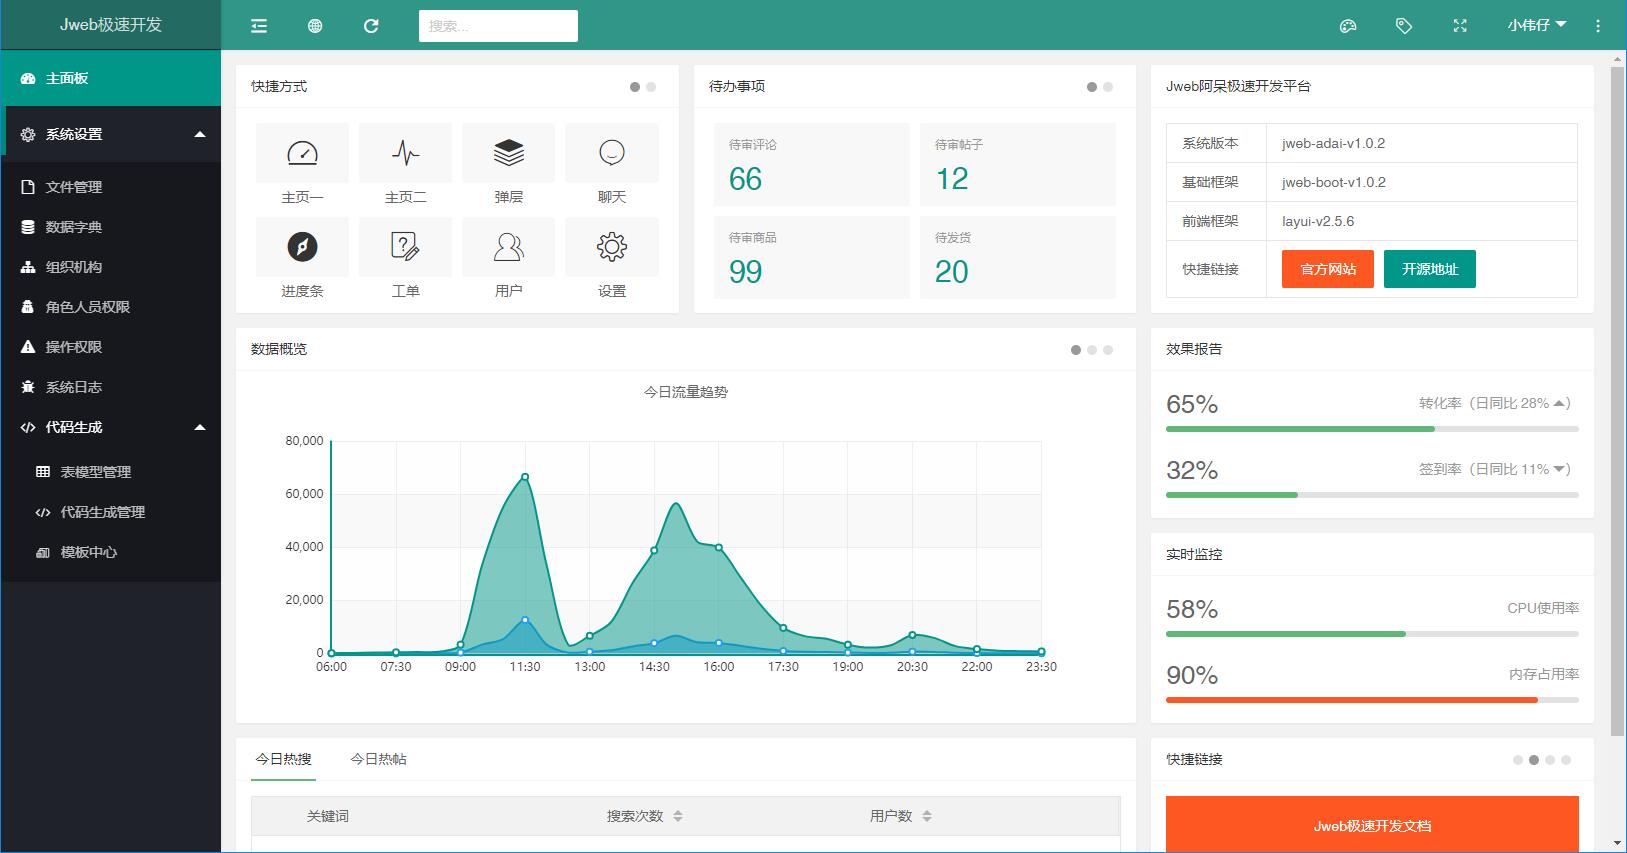Open the theme palette icon
Image resolution: width=1627 pixels, height=853 pixels.
[x=1348, y=26]
